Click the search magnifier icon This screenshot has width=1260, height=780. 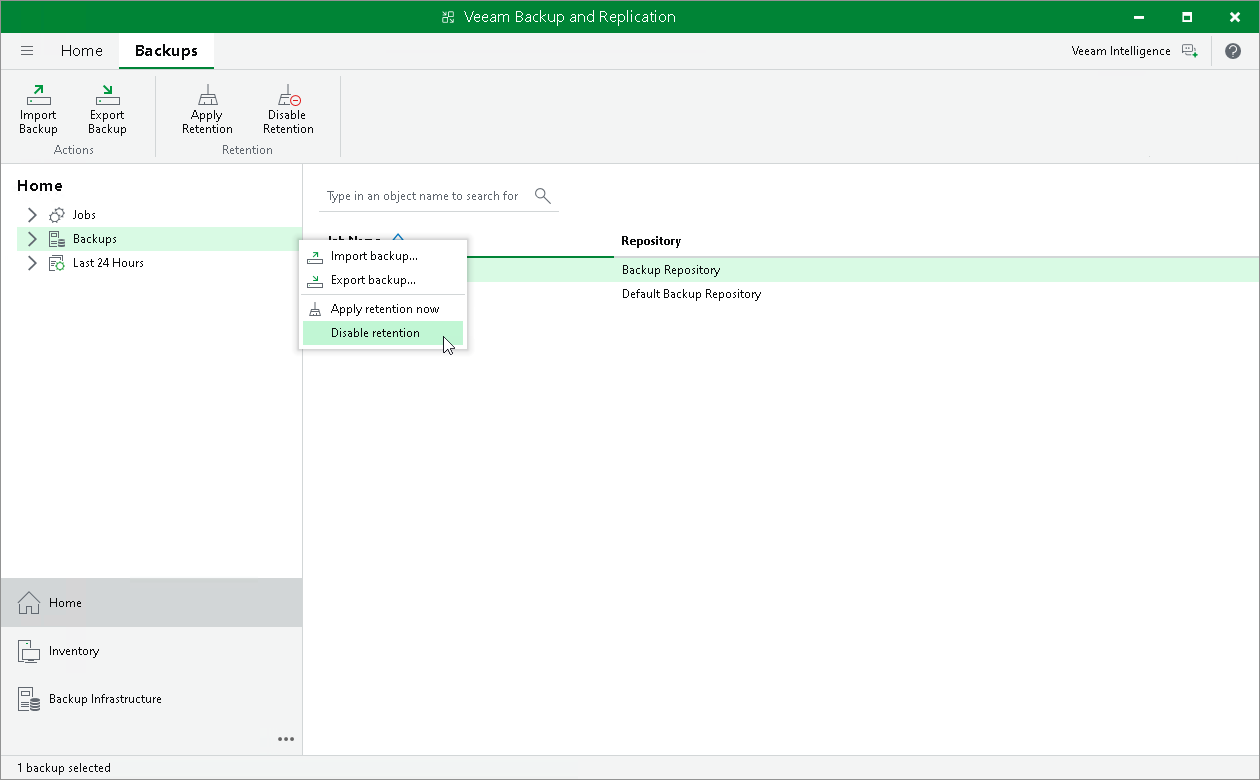click(543, 195)
